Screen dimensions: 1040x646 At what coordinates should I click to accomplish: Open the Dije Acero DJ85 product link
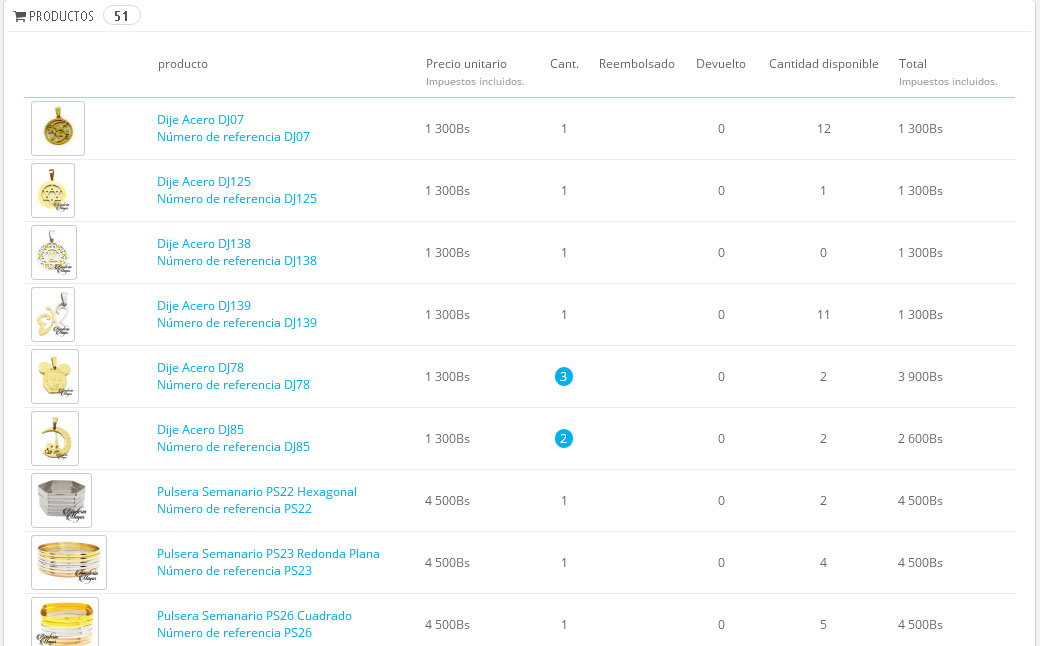(200, 430)
